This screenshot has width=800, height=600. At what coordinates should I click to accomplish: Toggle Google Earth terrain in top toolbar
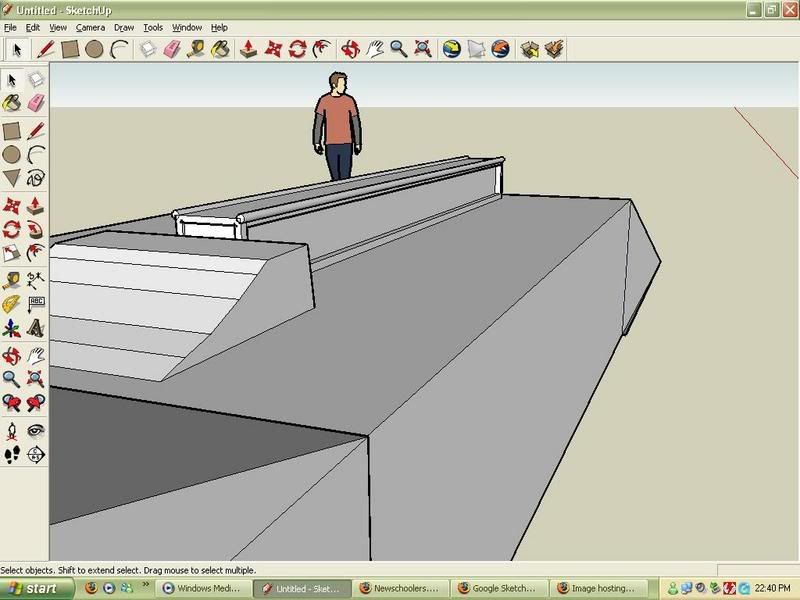(476, 48)
